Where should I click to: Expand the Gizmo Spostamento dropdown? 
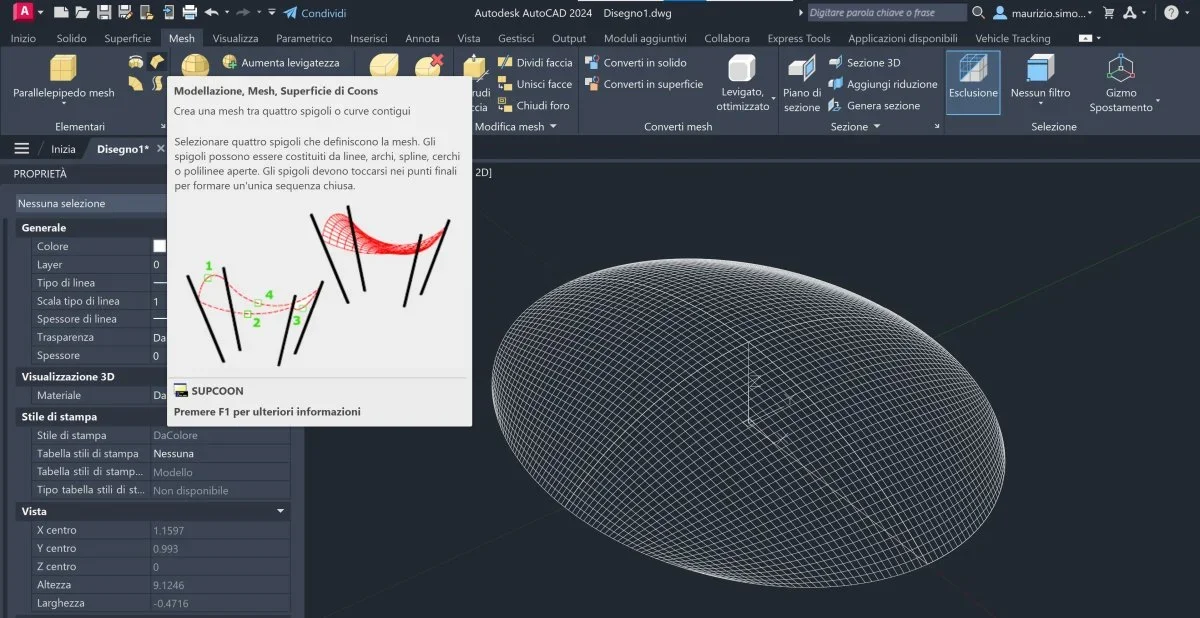point(1158,101)
